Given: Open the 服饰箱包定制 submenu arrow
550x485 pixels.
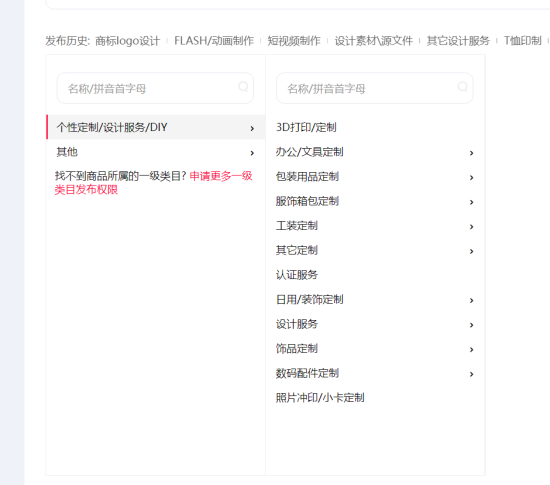Looking at the screenshot, I should pos(472,202).
